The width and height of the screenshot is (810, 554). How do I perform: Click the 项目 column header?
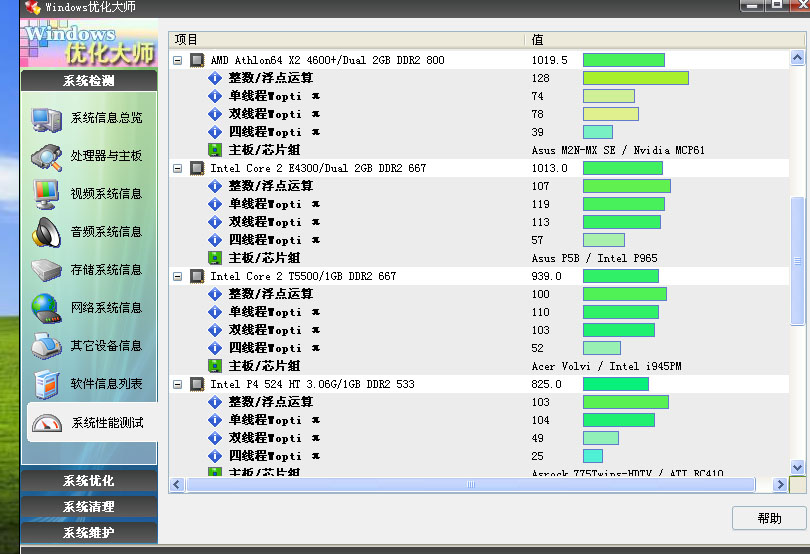click(347, 40)
